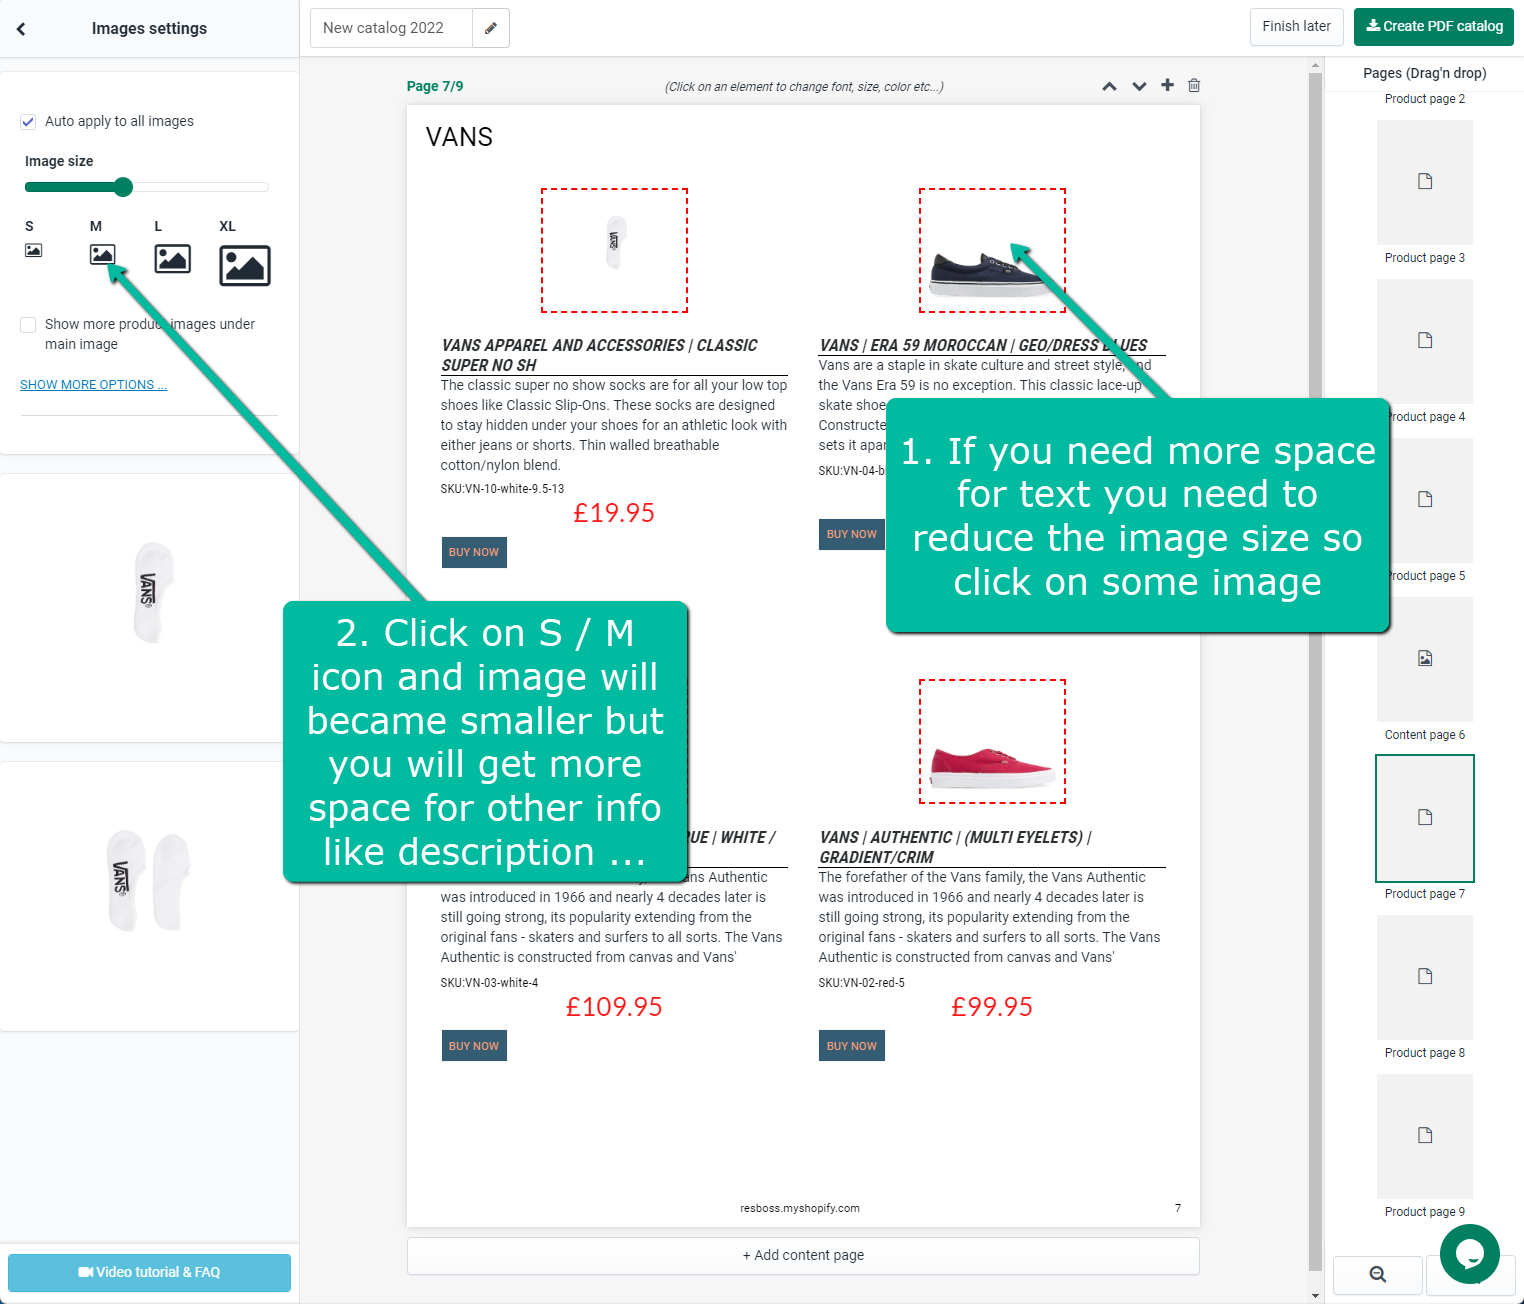The width and height of the screenshot is (1524, 1304).
Task: Select Product page 5 thumbnail
Action: pos(1424,500)
